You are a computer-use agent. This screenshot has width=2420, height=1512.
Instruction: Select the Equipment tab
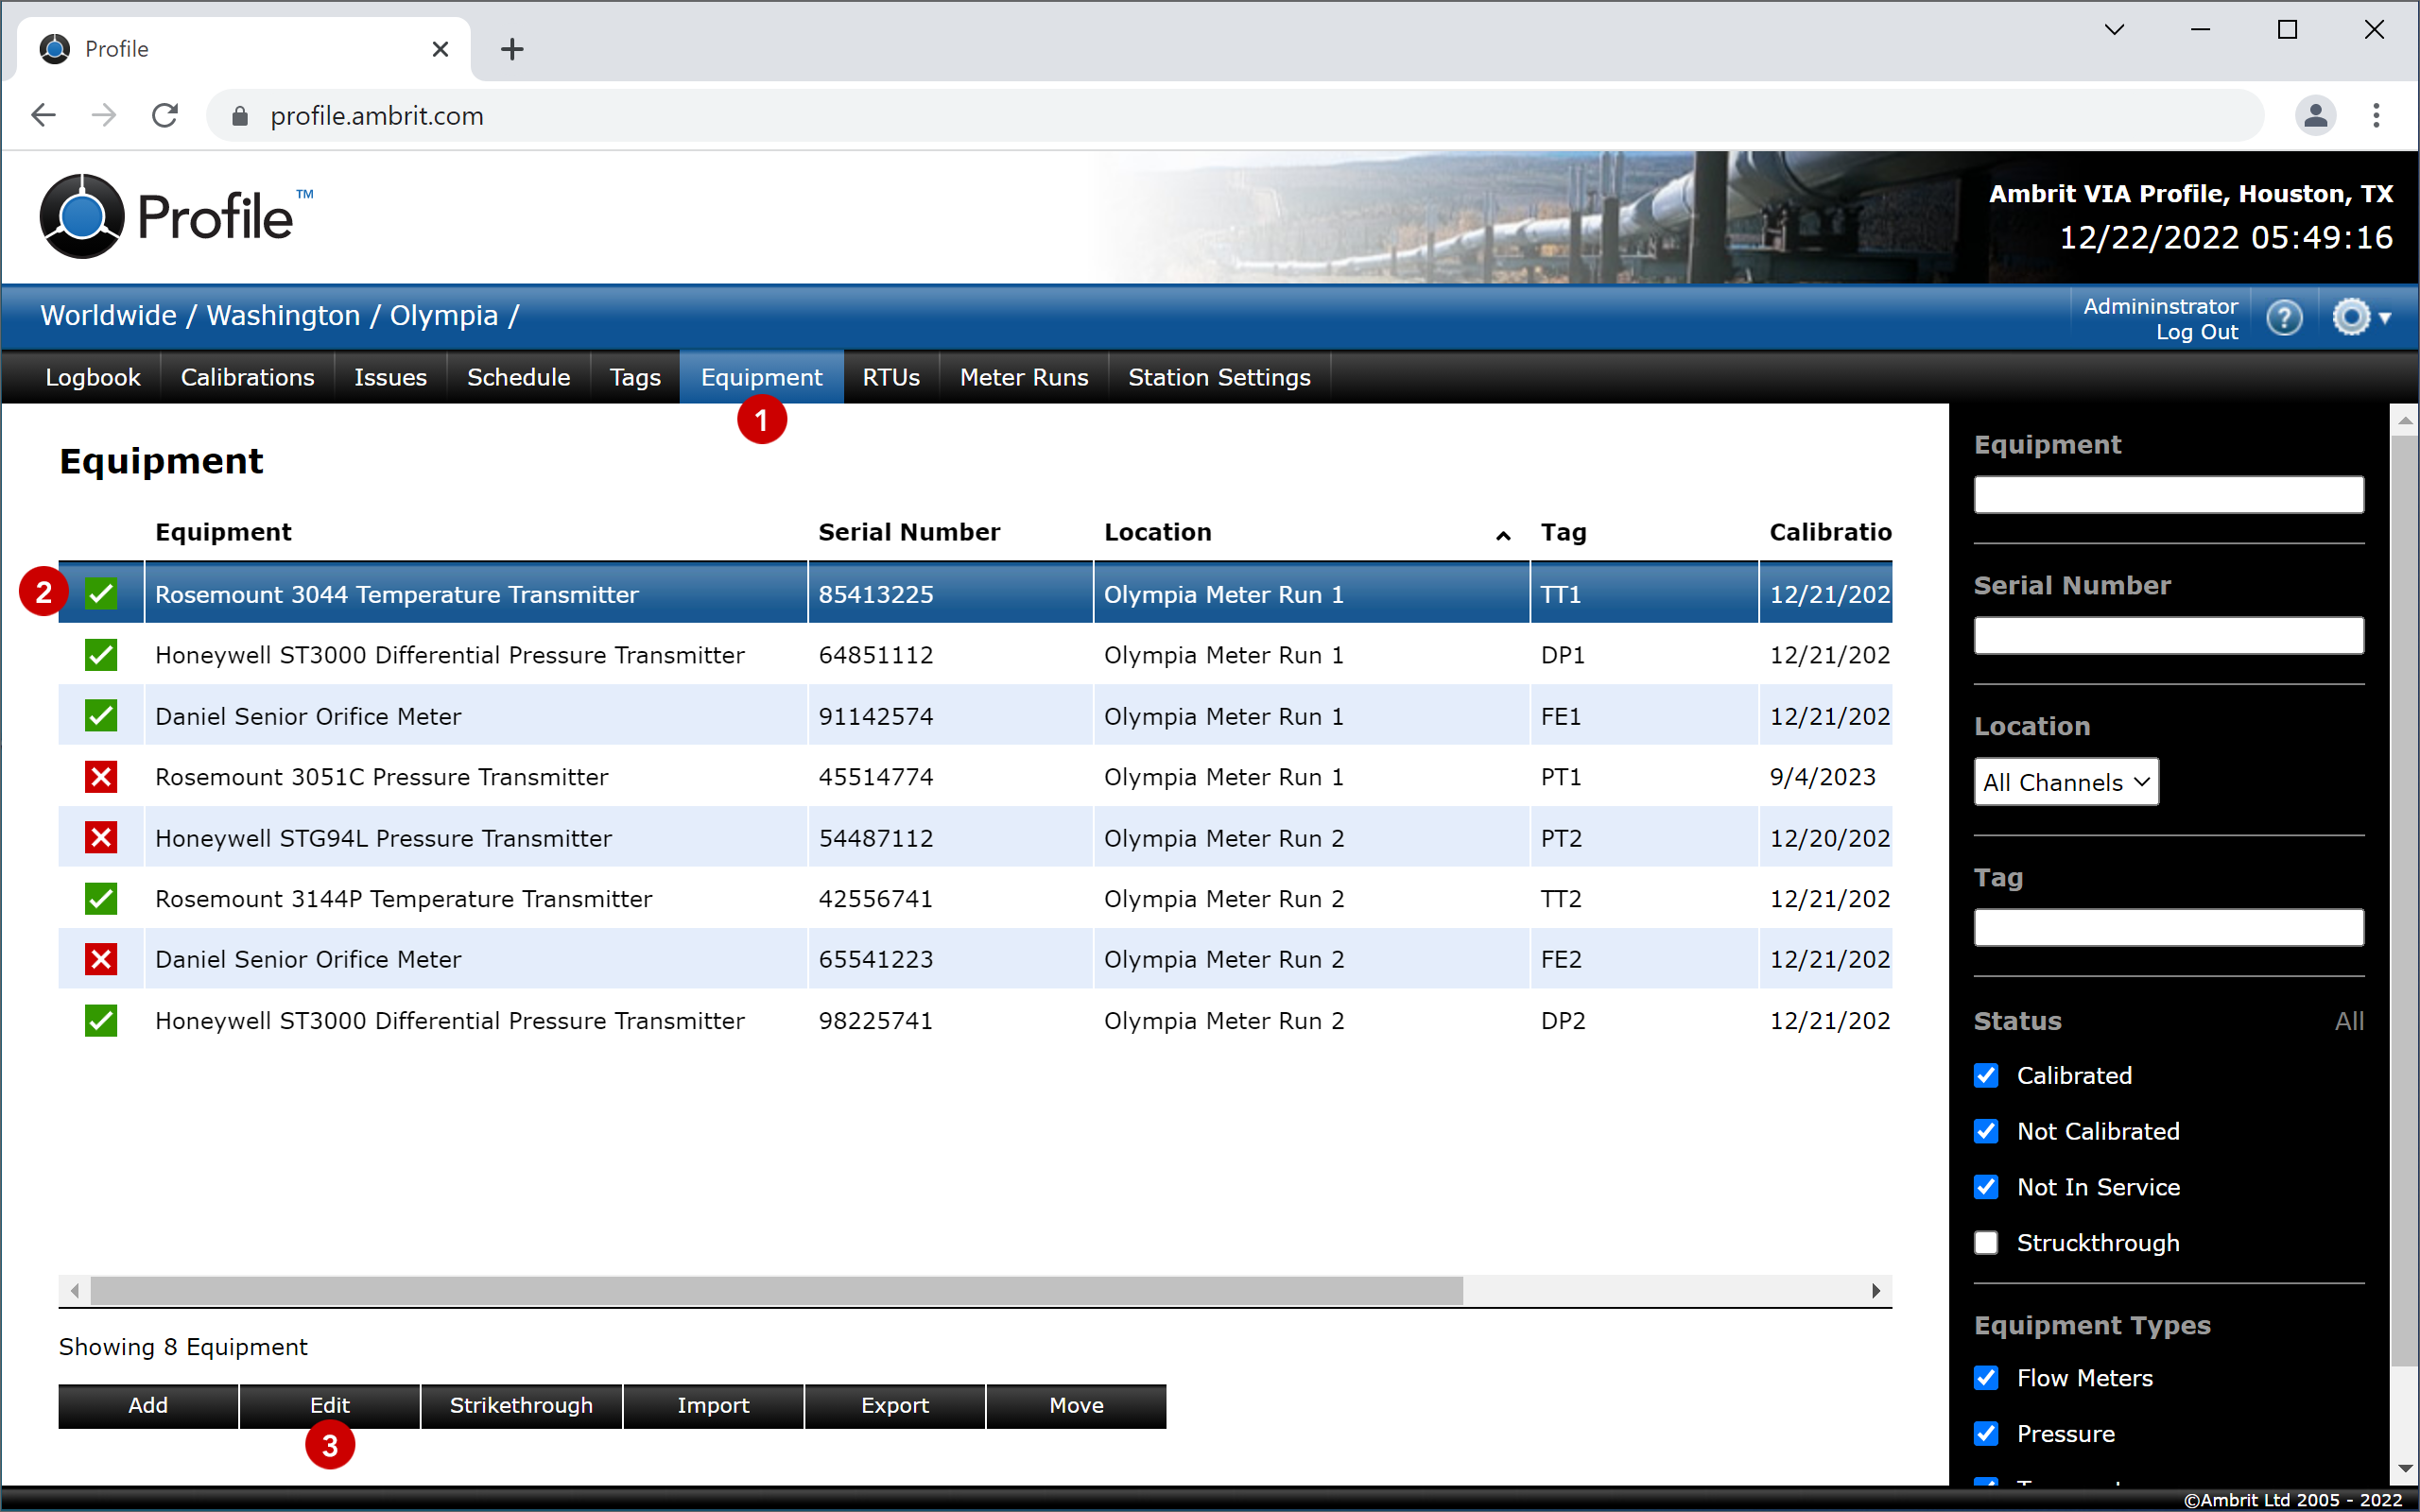click(761, 378)
